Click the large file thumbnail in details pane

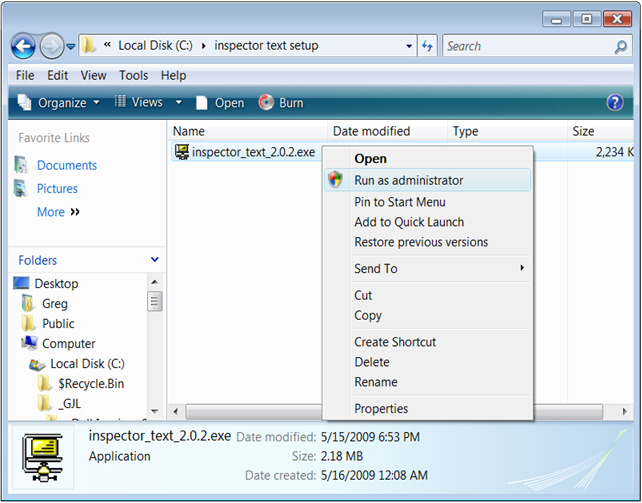[x=43, y=458]
